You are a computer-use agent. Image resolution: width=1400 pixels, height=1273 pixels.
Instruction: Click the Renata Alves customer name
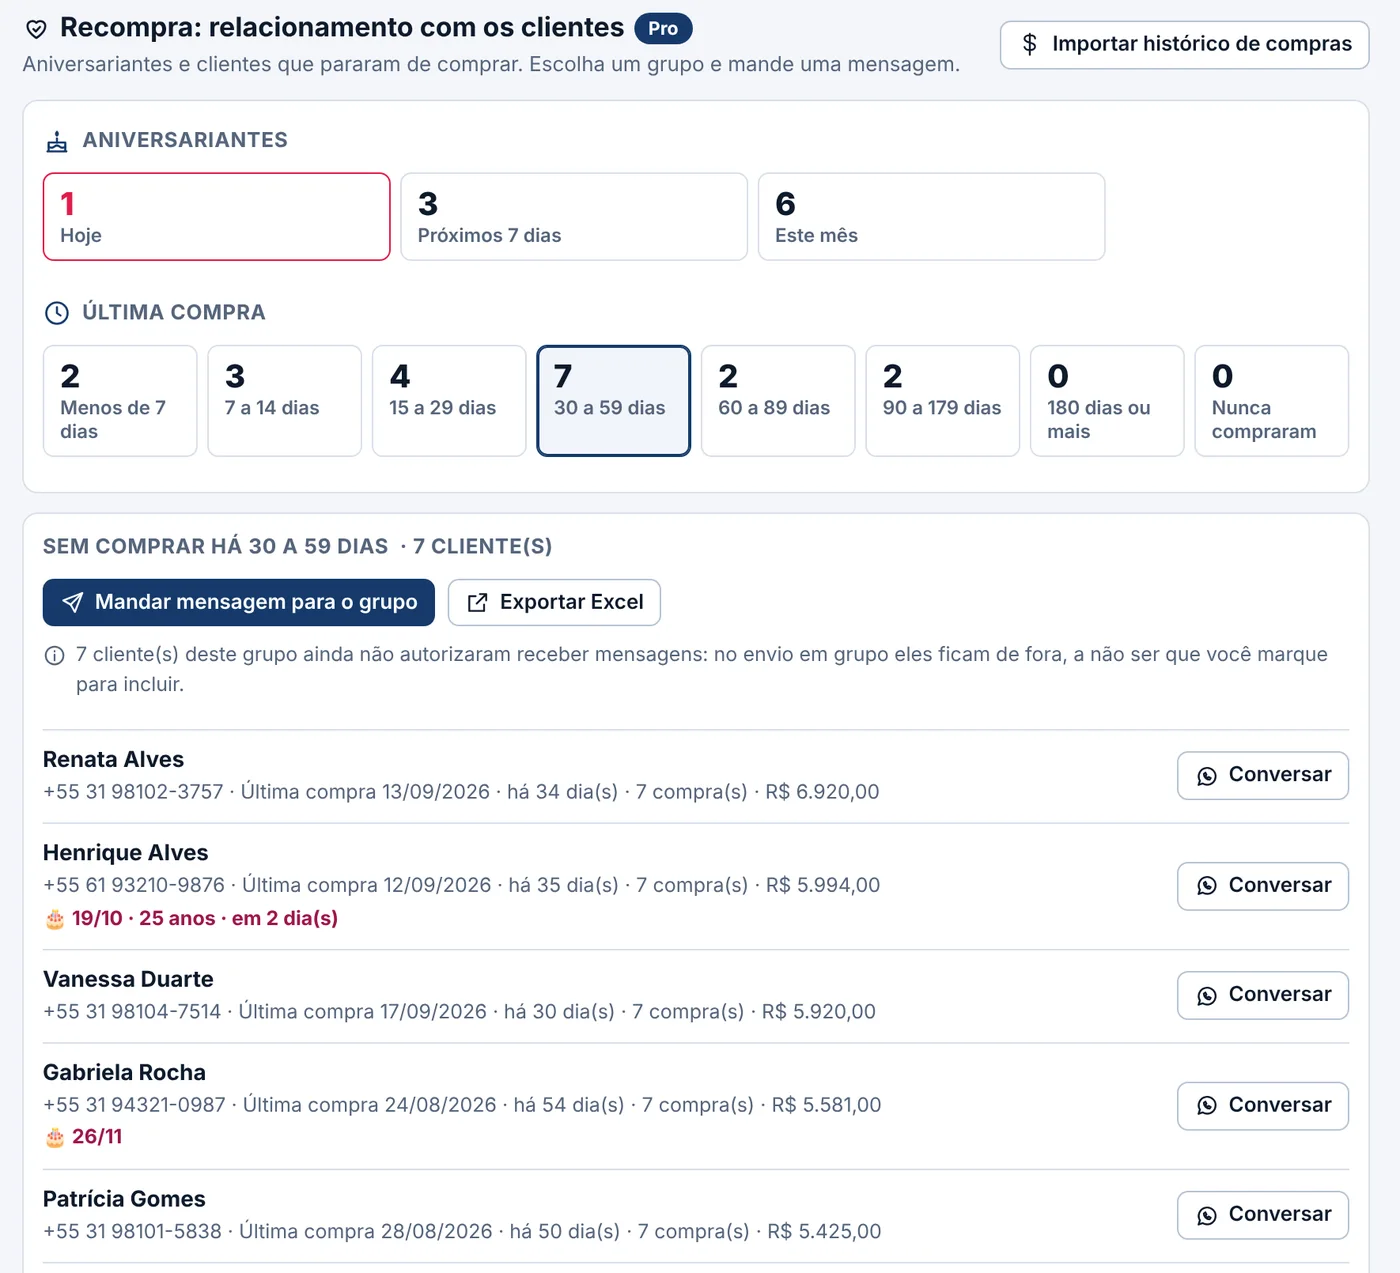pos(113,760)
